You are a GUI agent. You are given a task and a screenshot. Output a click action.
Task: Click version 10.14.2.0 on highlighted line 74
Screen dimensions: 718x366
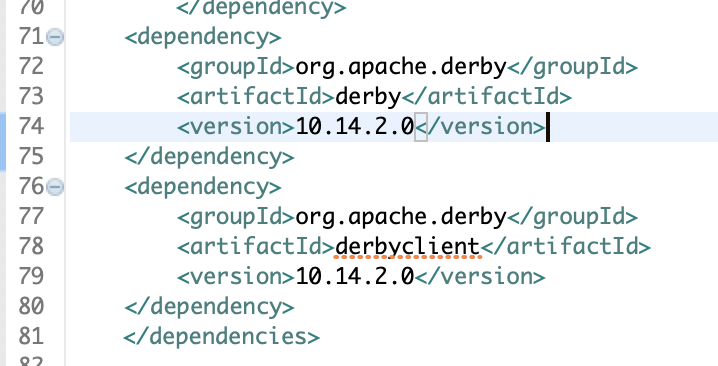click(x=355, y=127)
